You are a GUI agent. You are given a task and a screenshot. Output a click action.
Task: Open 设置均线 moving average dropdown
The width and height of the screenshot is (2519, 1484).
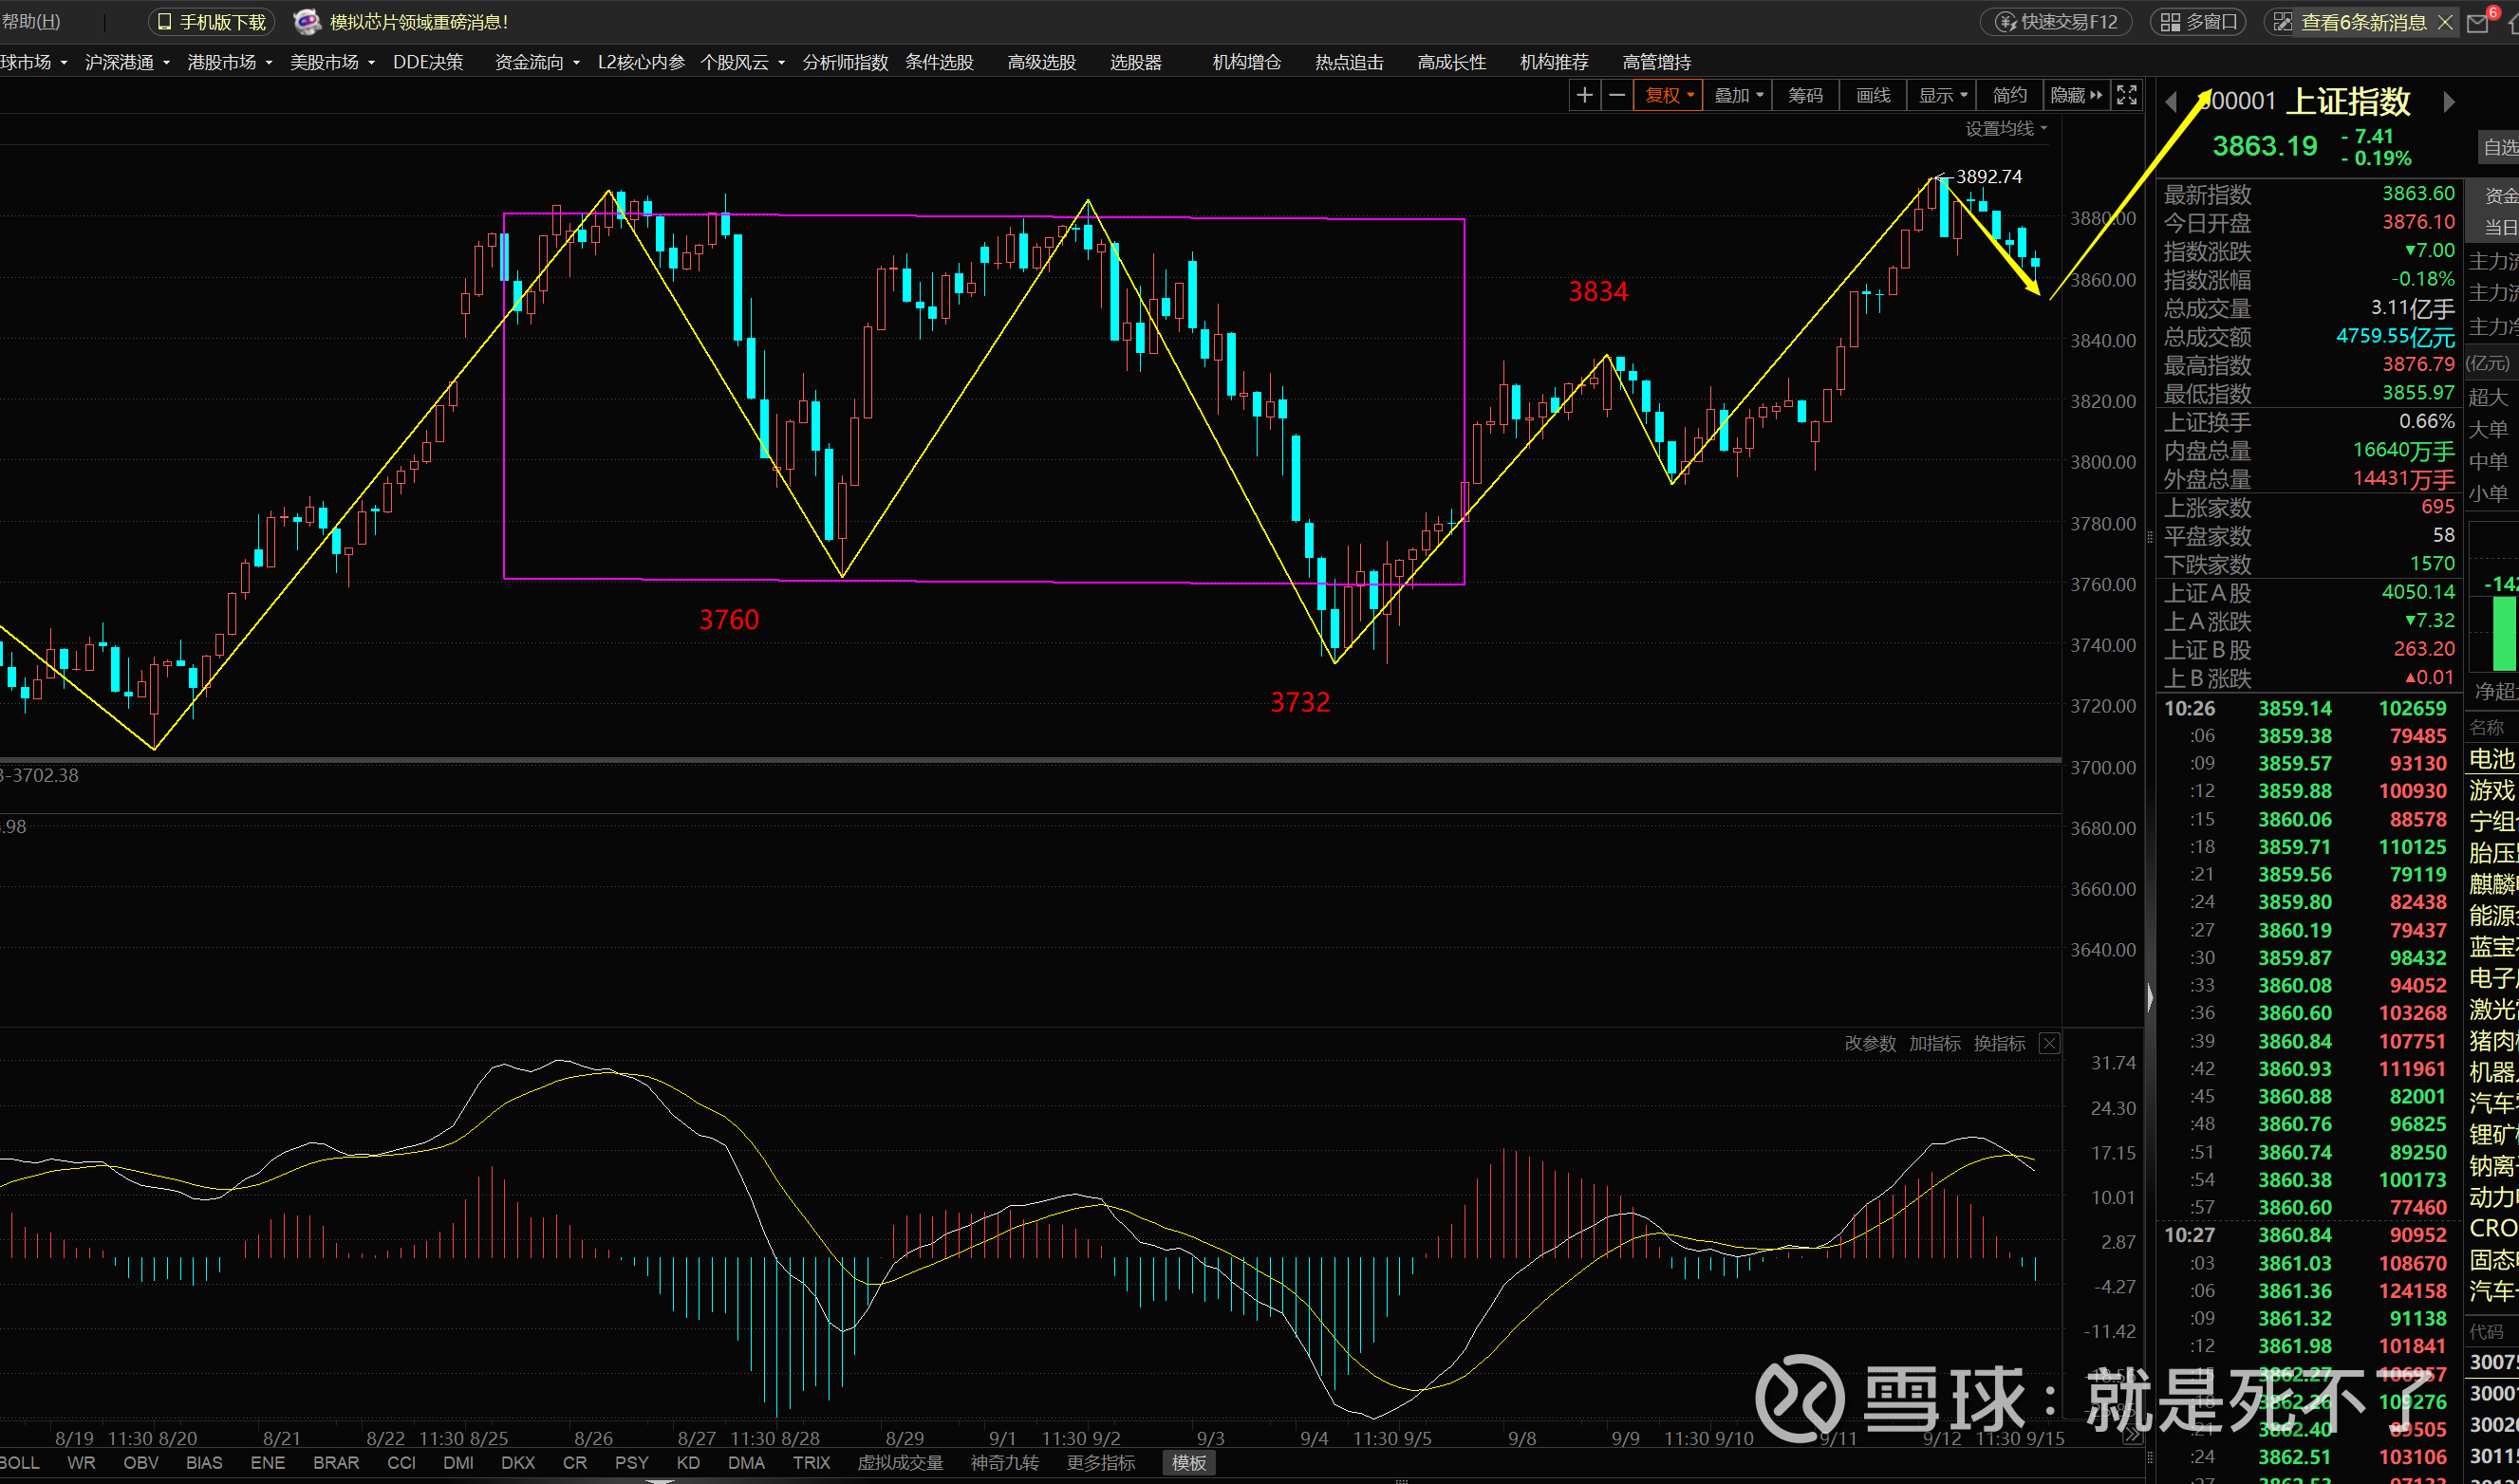(2005, 128)
